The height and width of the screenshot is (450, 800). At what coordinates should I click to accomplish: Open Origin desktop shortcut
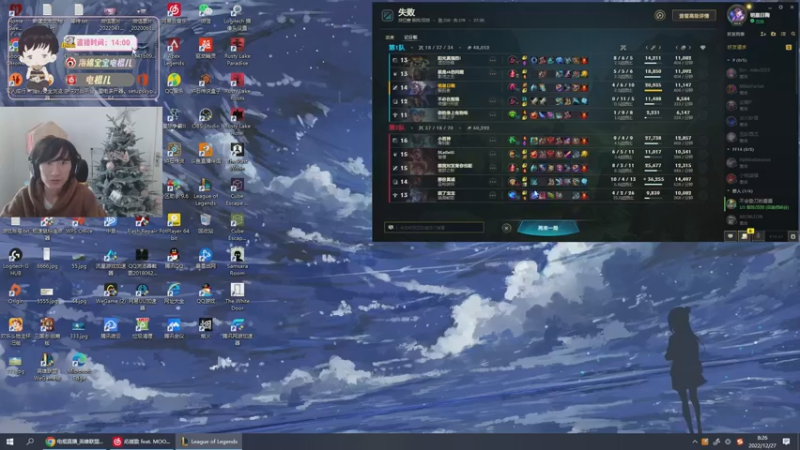[15, 294]
